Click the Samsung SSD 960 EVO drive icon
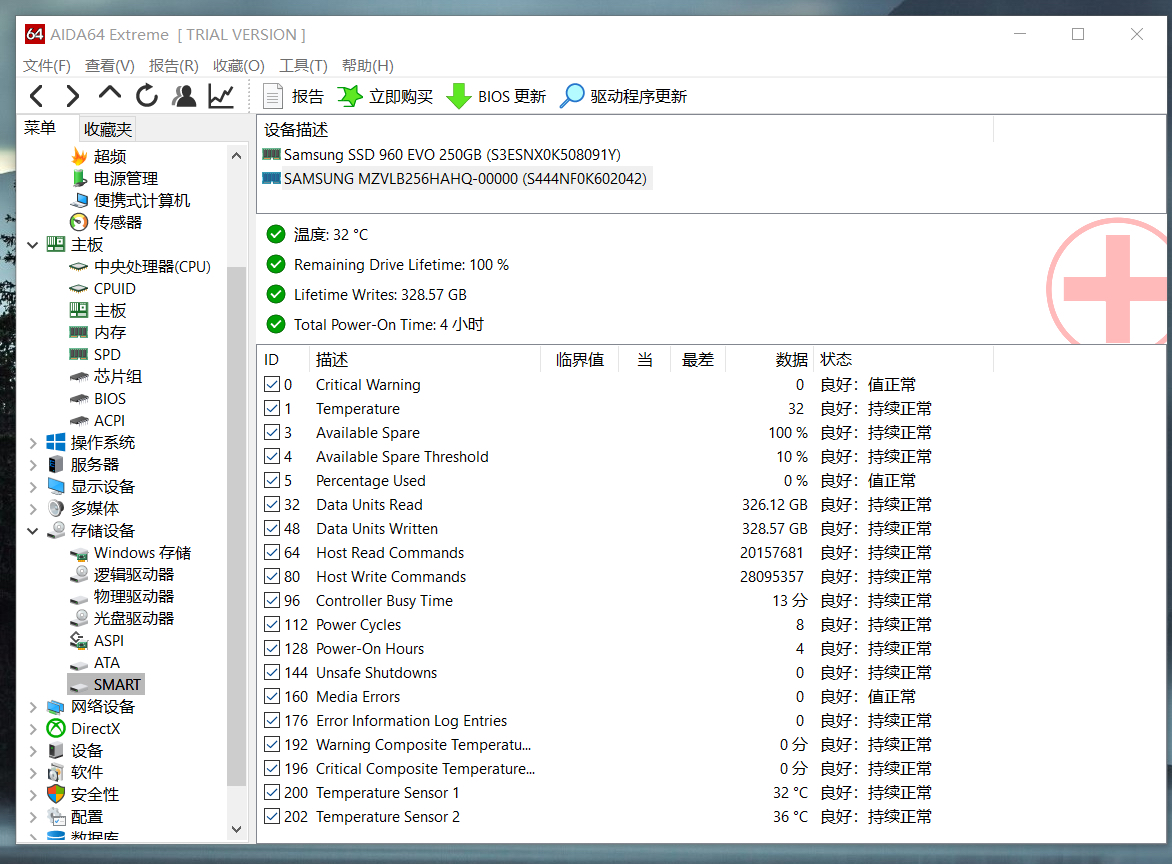 coord(271,154)
